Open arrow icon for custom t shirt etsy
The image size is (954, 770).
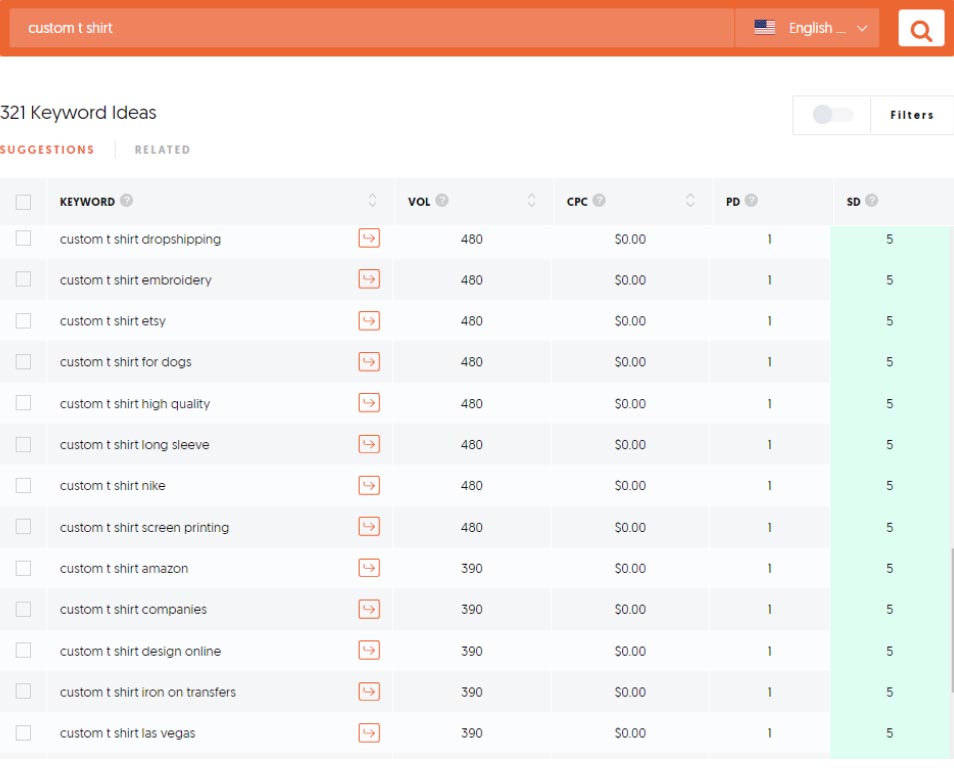coord(369,321)
